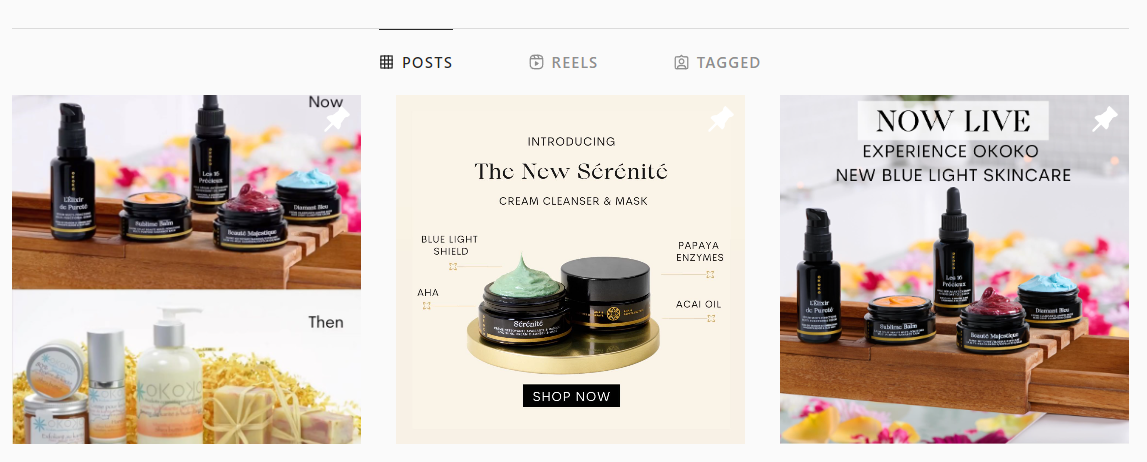Click the blue Diamant Bleu jar in Now Live post
The height and width of the screenshot is (462, 1147).
[x=1048, y=298]
